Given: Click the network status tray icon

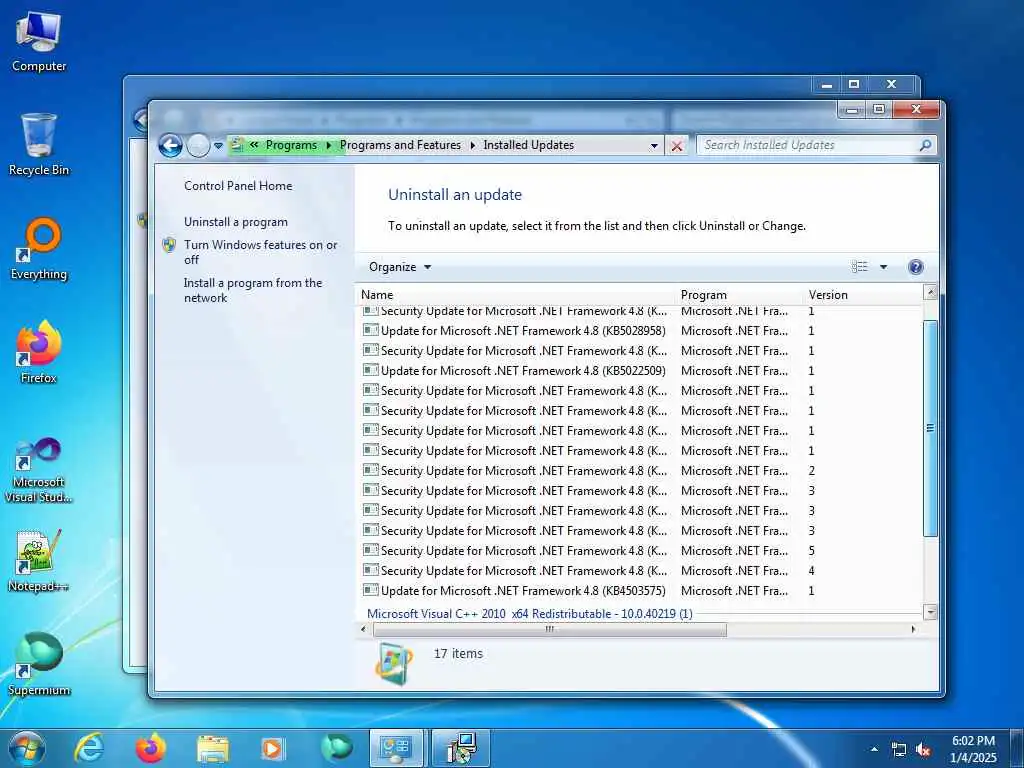Looking at the screenshot, I should coord(899,750).
